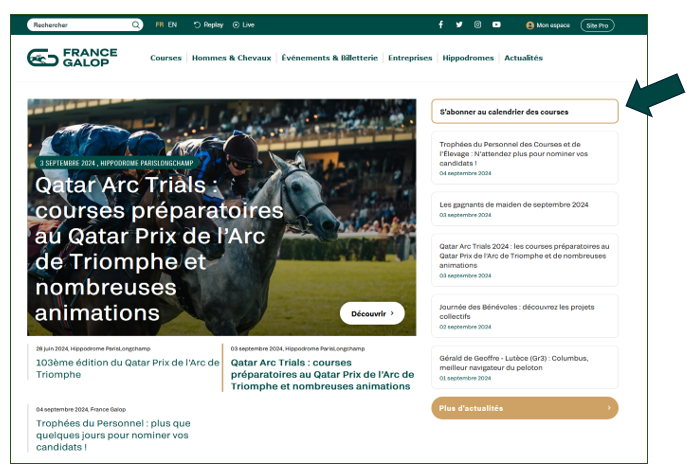Open the Entreprises menu
Screen dimensions: 691x475
coord(410,58)
